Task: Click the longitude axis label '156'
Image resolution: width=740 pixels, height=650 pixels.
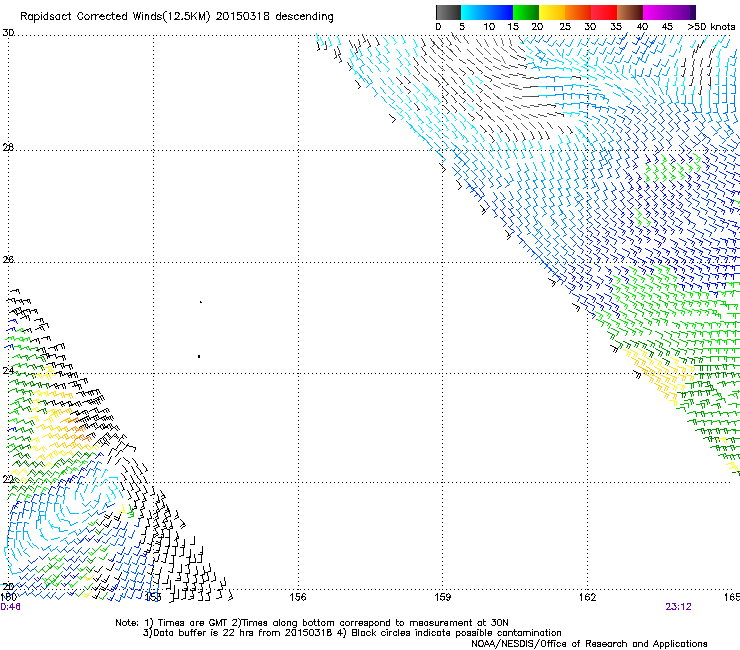Action: [x=298, y=597]
